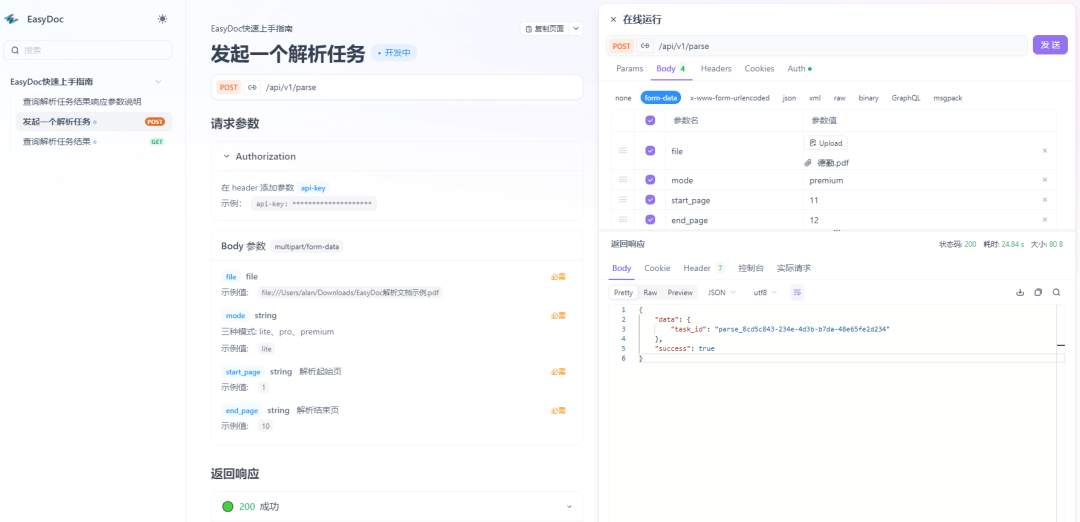Click the 发送 send button
The width and height of the screenshot is (1080, 522).
[1050, 45]
